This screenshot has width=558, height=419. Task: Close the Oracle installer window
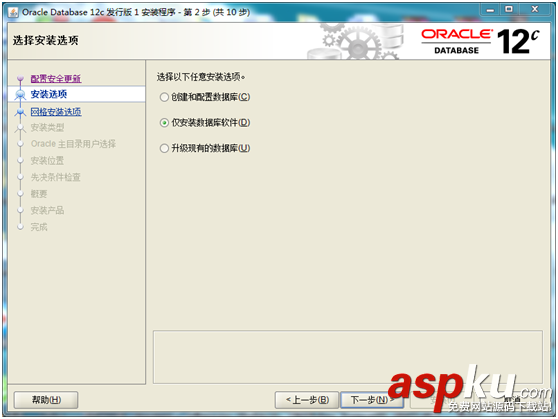(535, 10)
